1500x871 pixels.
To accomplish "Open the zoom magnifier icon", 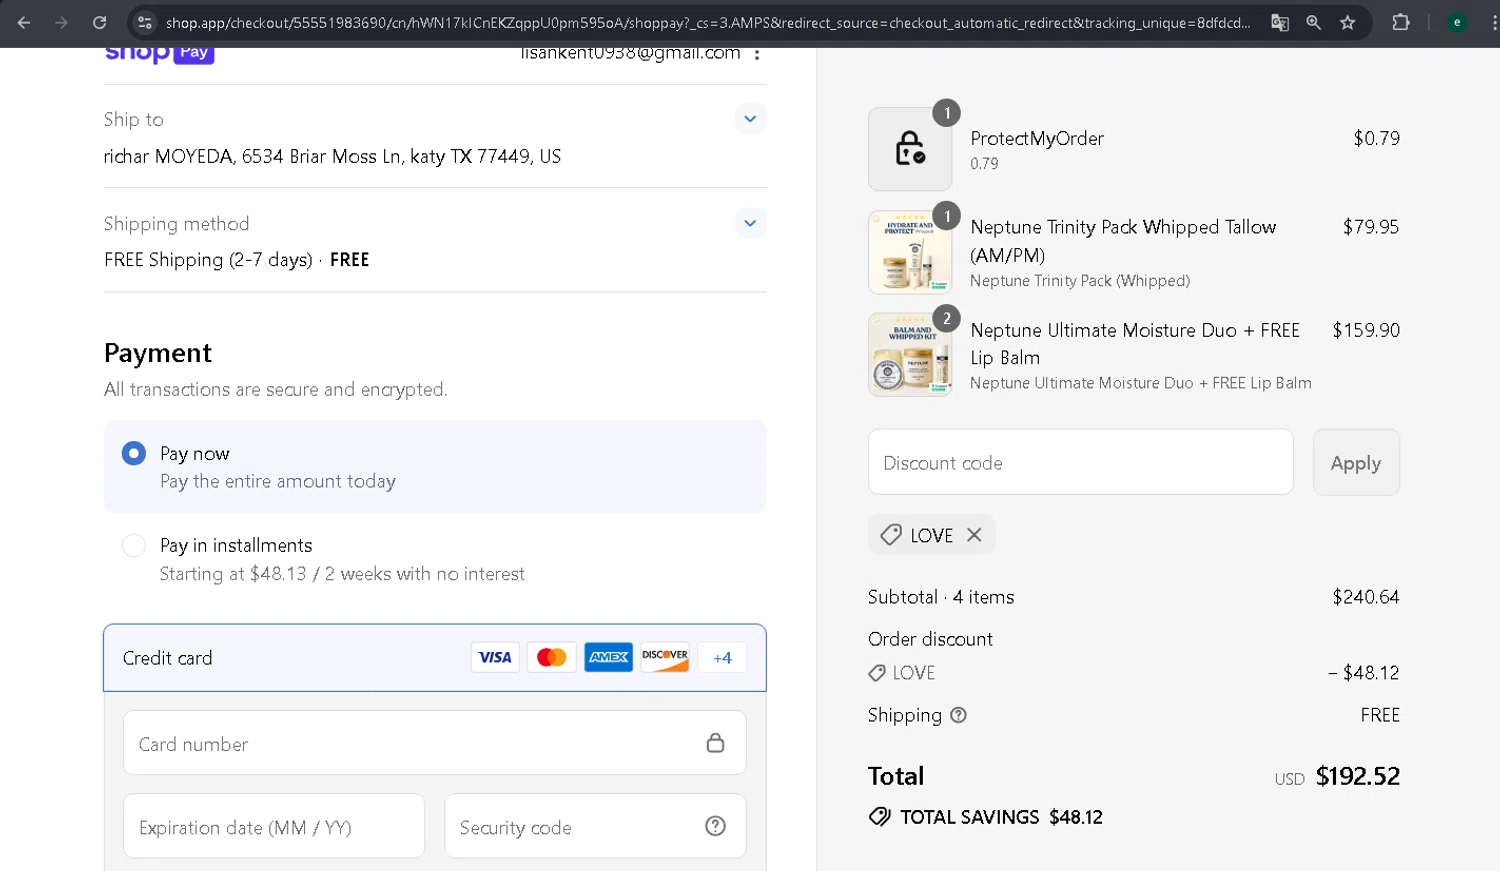I will tap(1314, 22).
